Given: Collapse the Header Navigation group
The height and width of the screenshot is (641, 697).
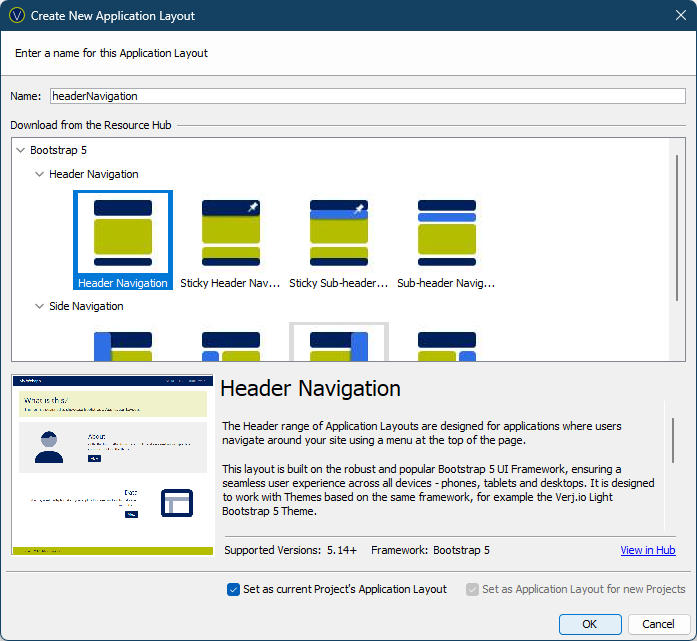Looking at the screenshot, I should click(x=39, y=174).
